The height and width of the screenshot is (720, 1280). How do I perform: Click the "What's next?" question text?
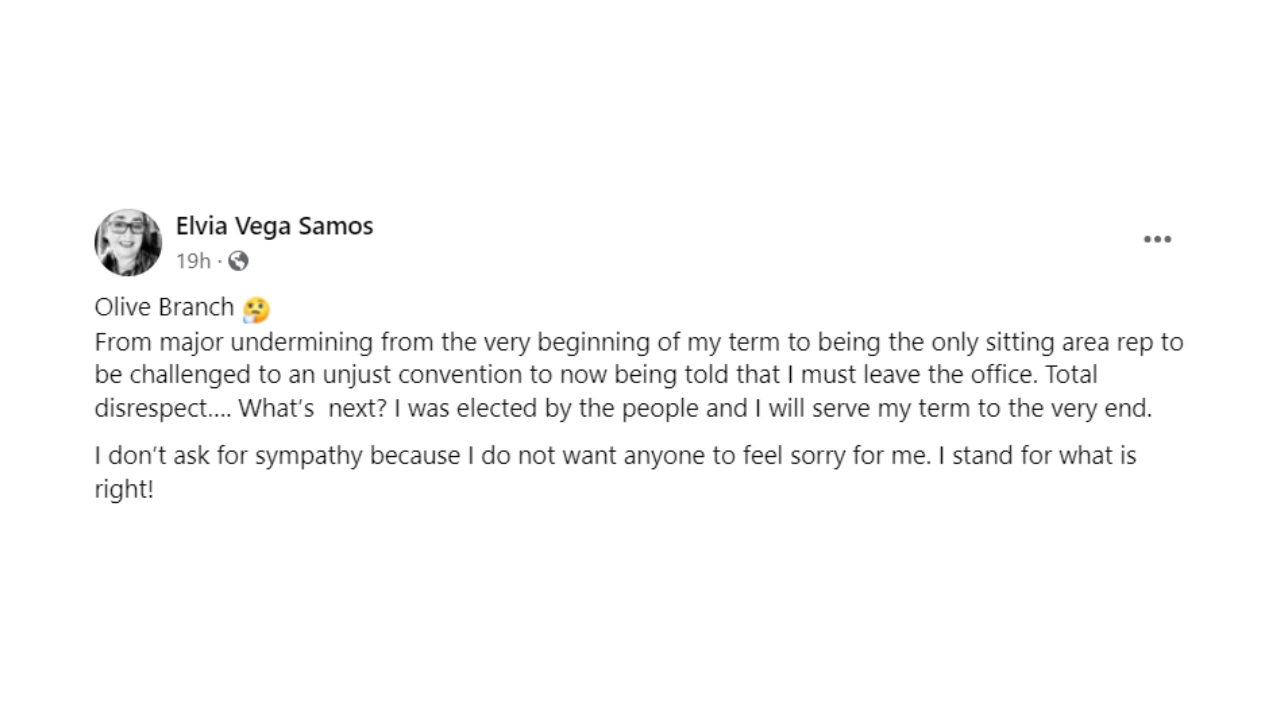point(313,408)
